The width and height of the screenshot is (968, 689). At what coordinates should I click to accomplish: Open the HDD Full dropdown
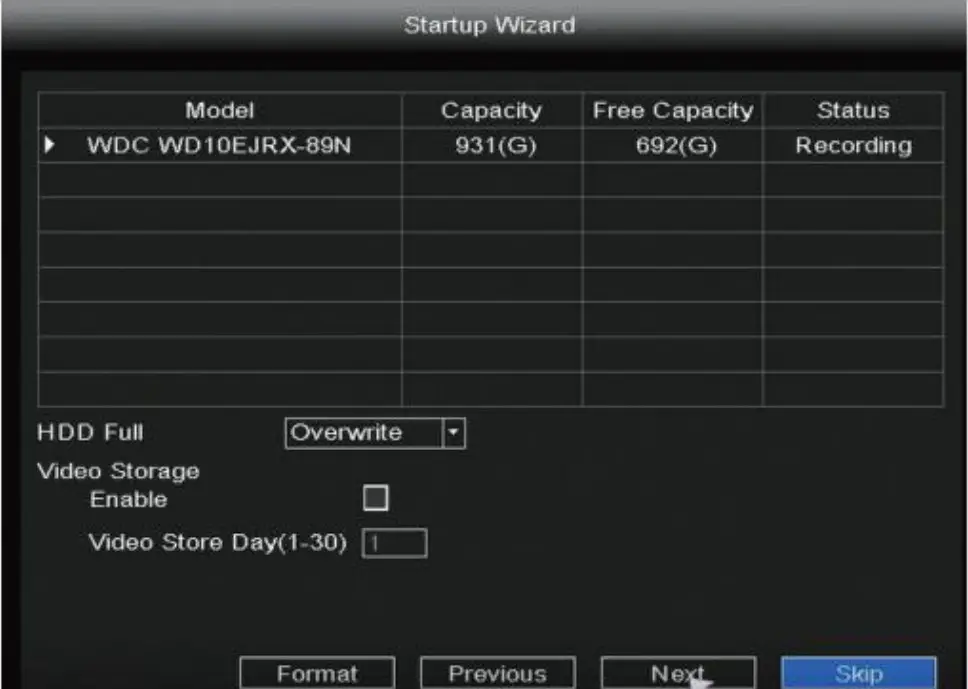375,432
